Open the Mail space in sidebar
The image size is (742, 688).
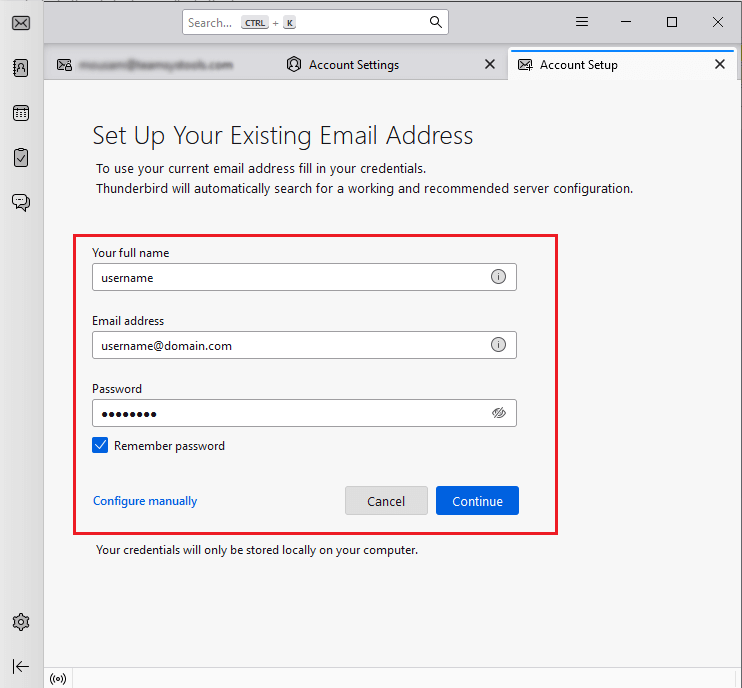(21, 23)
